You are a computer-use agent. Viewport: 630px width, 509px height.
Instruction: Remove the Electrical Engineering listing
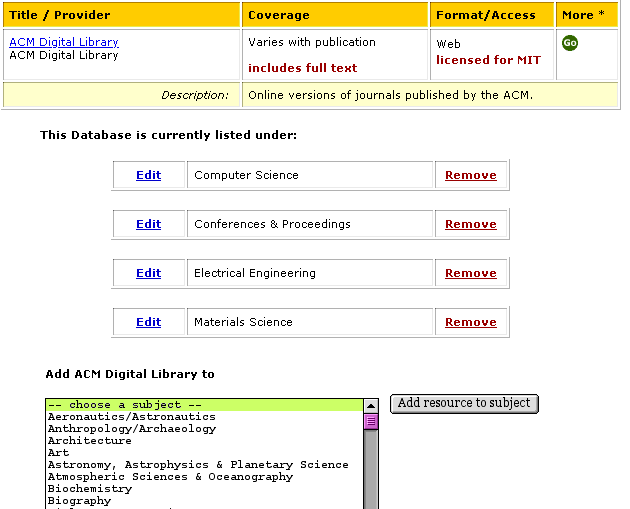coord(470,273)
